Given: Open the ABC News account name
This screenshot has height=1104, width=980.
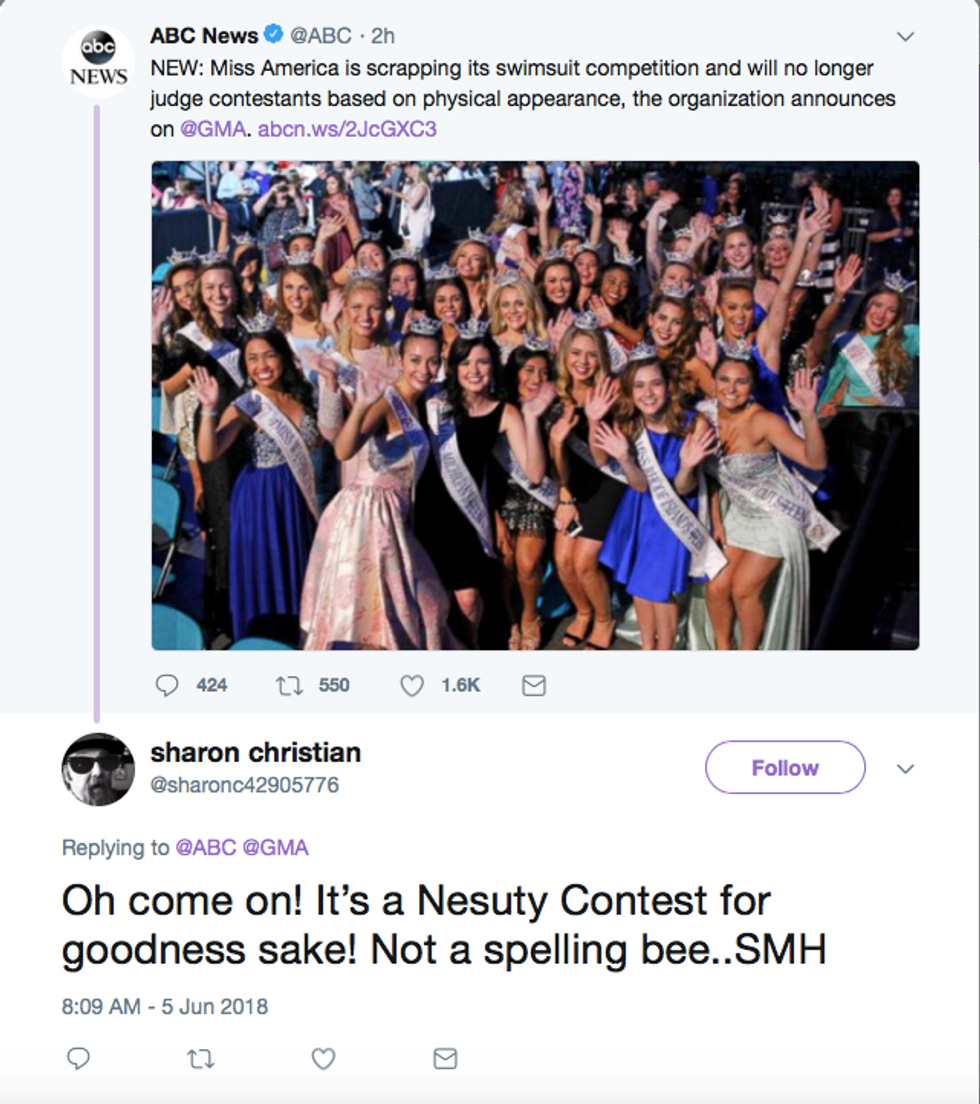Looking at the screenshot, I should pyautogui.click(x=204, y=36).
